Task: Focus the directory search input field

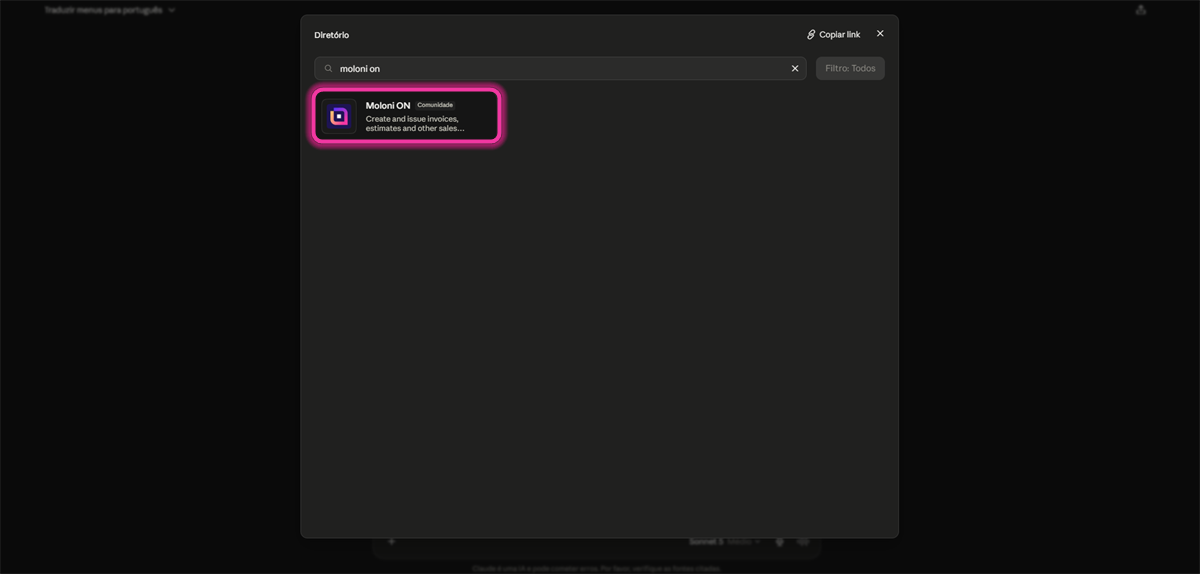Action: [x=560, y=69]
